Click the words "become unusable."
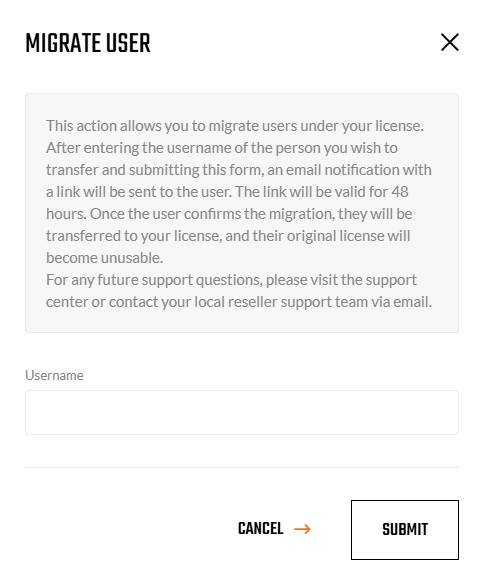 click(x=104, y=258)
